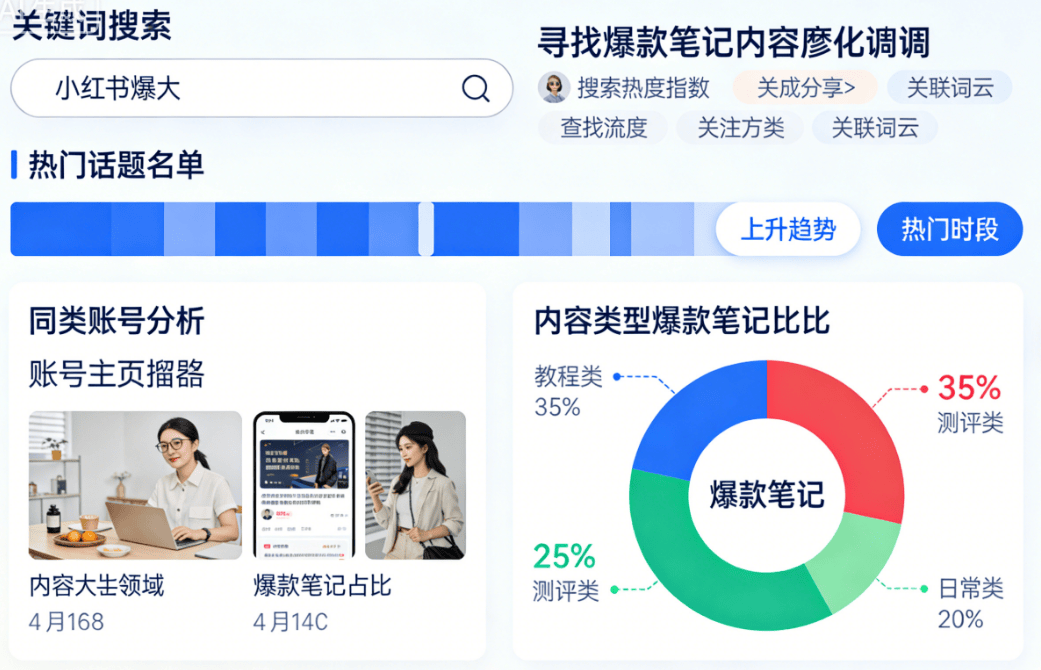Open the phone screenshot thumbnail

click(304, 485)
